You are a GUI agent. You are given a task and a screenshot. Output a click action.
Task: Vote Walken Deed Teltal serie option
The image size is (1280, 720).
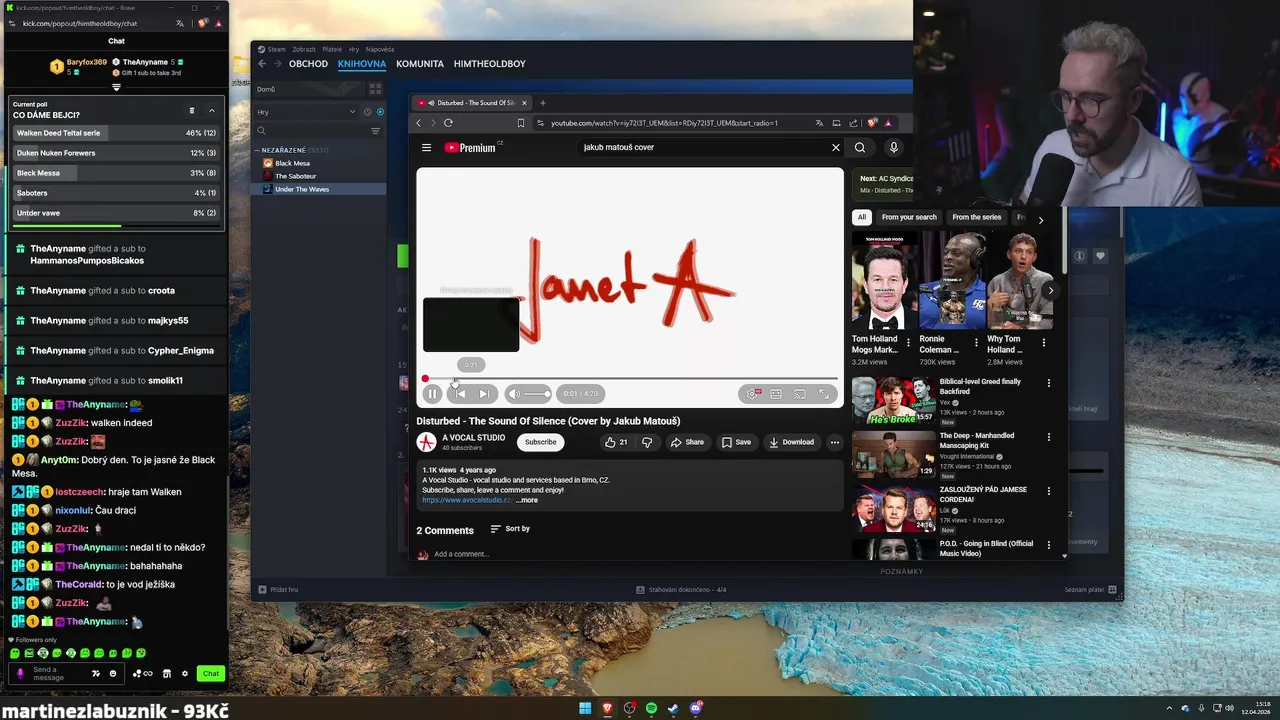coord(116,133)
